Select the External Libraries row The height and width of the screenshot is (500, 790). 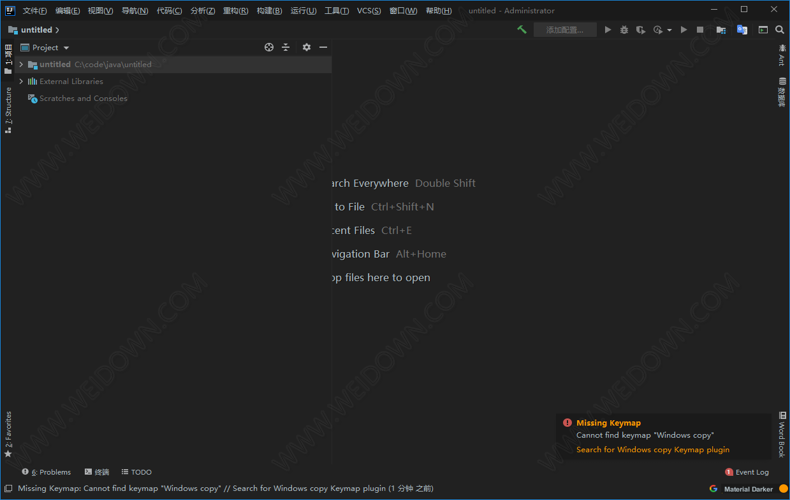coord(173,81)
